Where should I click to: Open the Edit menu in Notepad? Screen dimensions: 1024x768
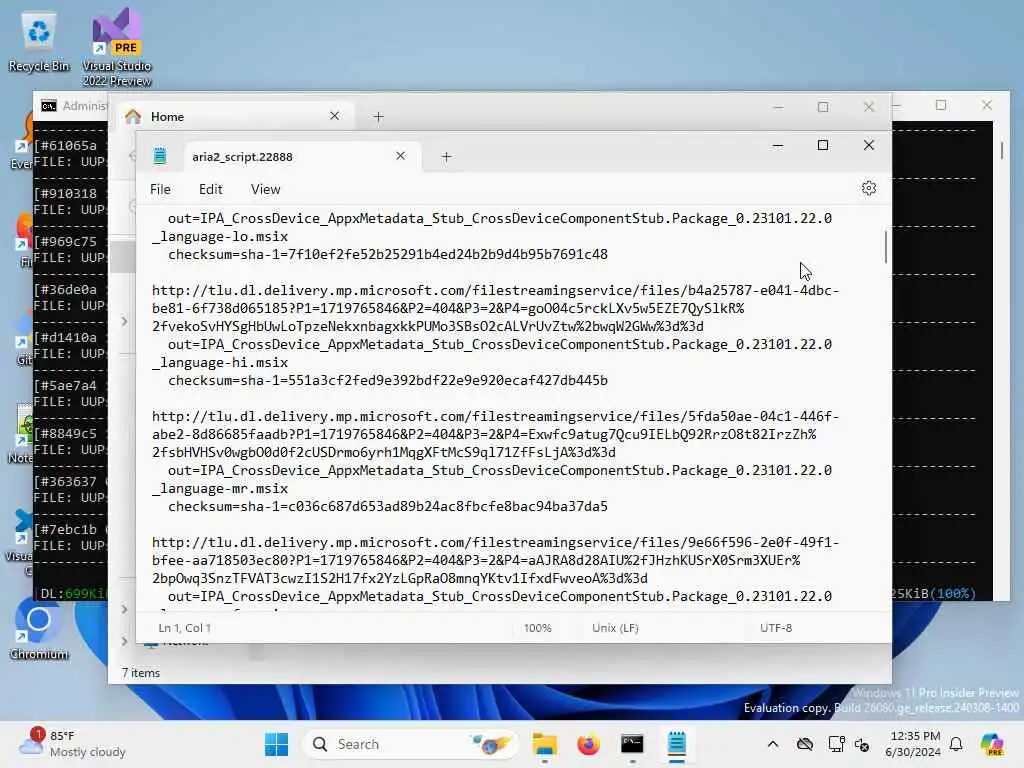click(210, 189)
